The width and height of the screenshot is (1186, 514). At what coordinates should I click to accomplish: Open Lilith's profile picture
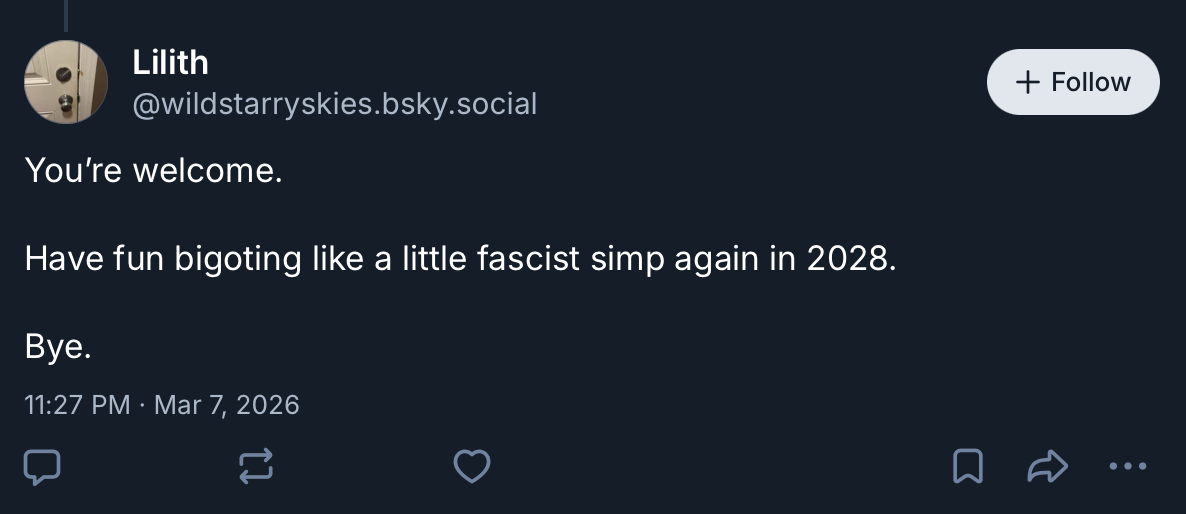[x=65, y=82]
